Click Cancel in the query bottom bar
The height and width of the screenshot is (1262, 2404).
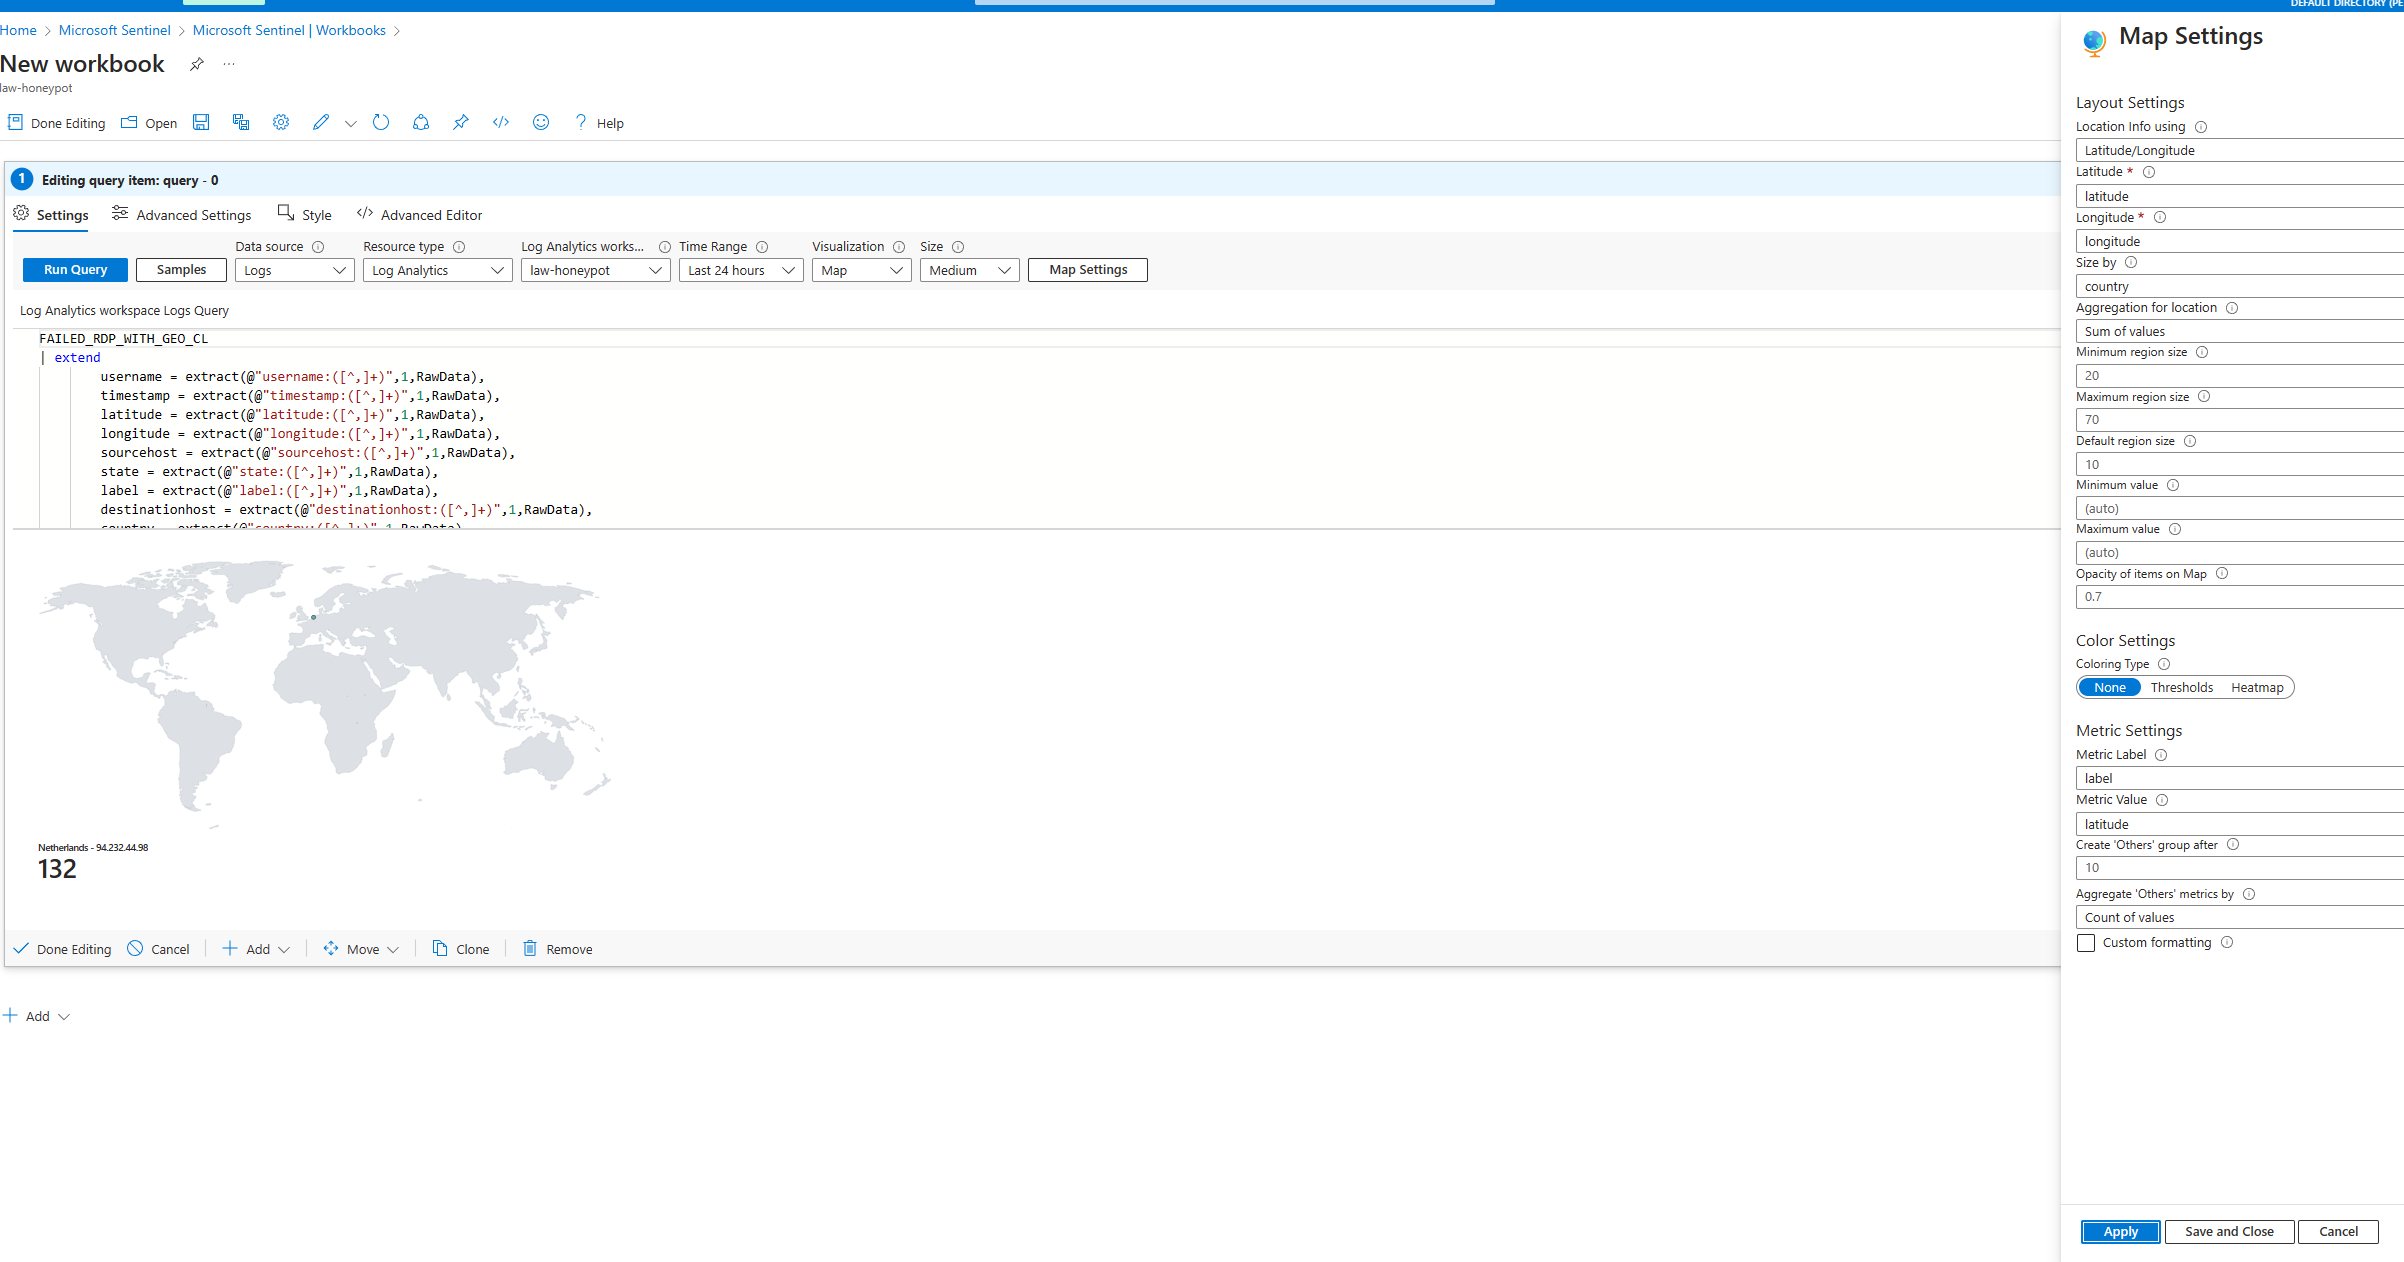pyautogui.click(x=158, y=949)
